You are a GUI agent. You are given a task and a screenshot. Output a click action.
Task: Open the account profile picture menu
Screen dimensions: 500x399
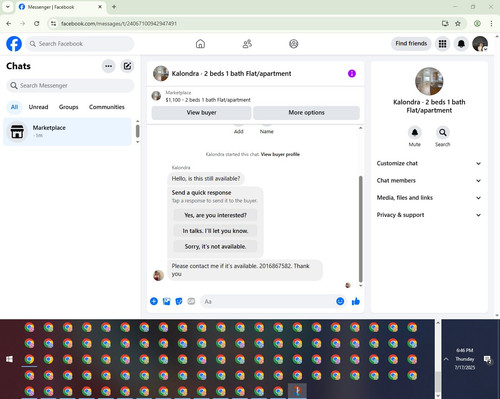(480, 44)
